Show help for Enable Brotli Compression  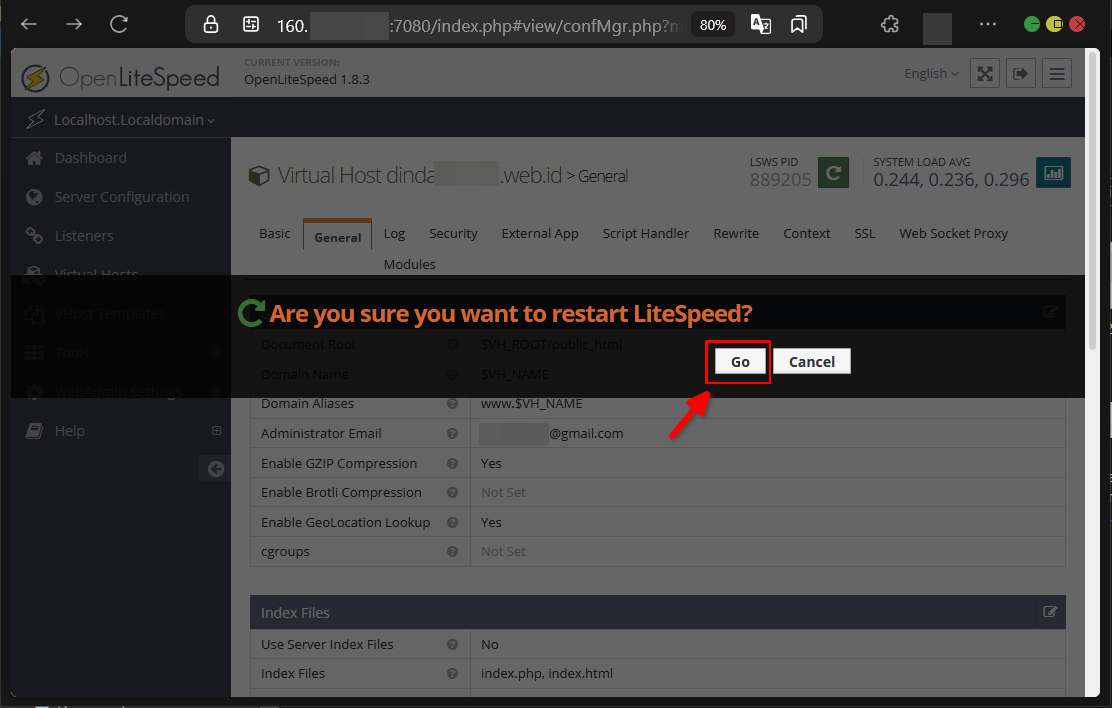[452, 492]
